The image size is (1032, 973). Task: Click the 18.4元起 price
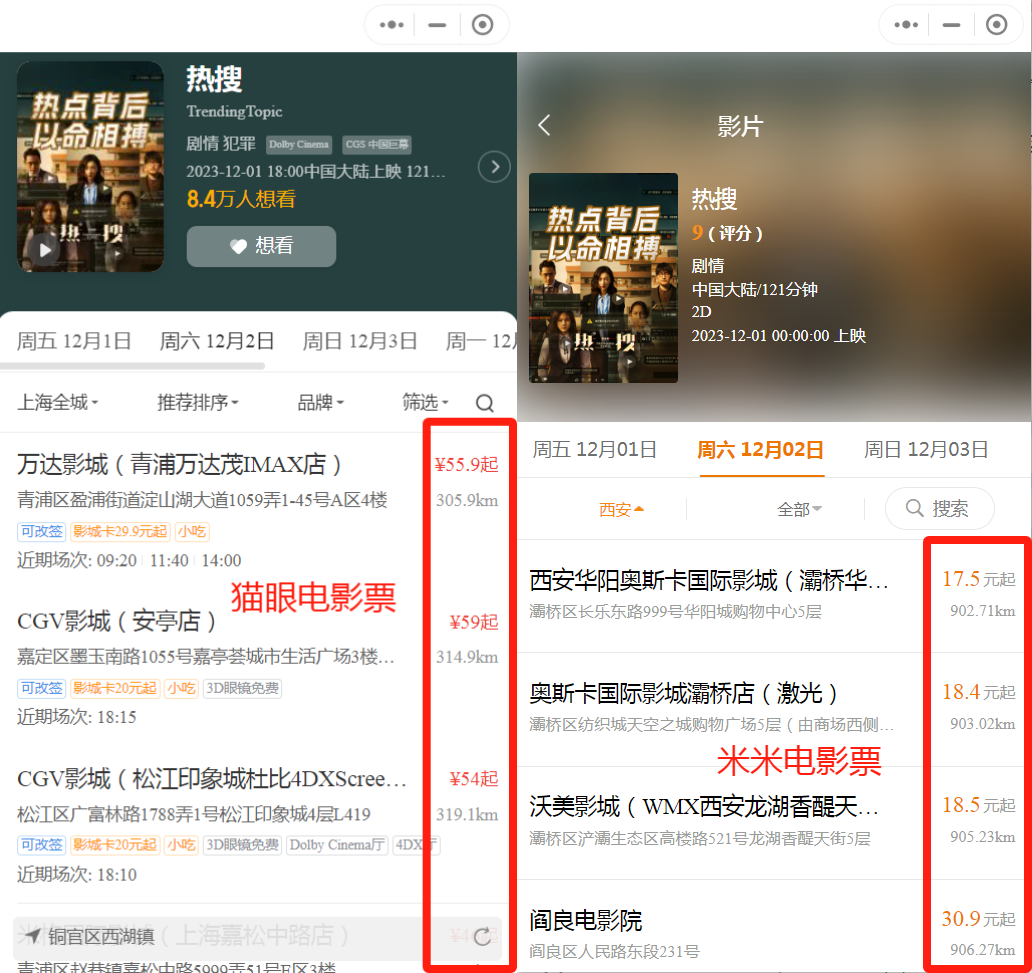(x=979, y=692)
